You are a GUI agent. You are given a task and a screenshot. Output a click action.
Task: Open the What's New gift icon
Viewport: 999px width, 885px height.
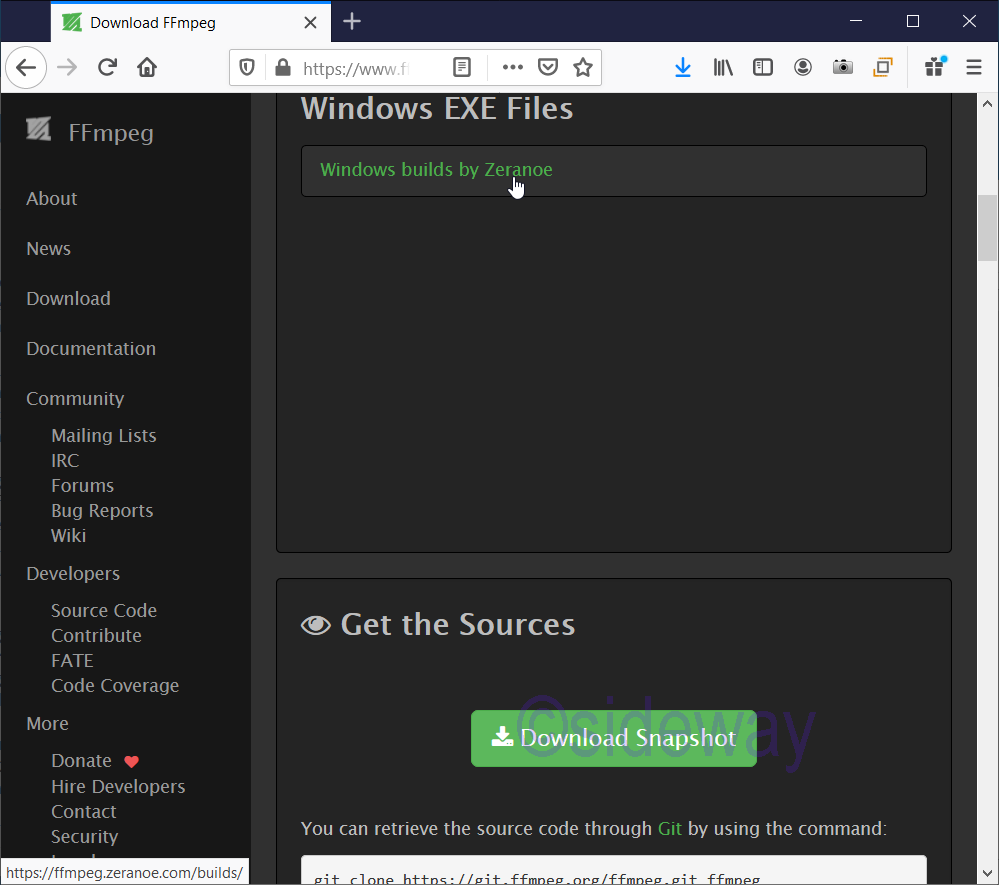[935, 66]
